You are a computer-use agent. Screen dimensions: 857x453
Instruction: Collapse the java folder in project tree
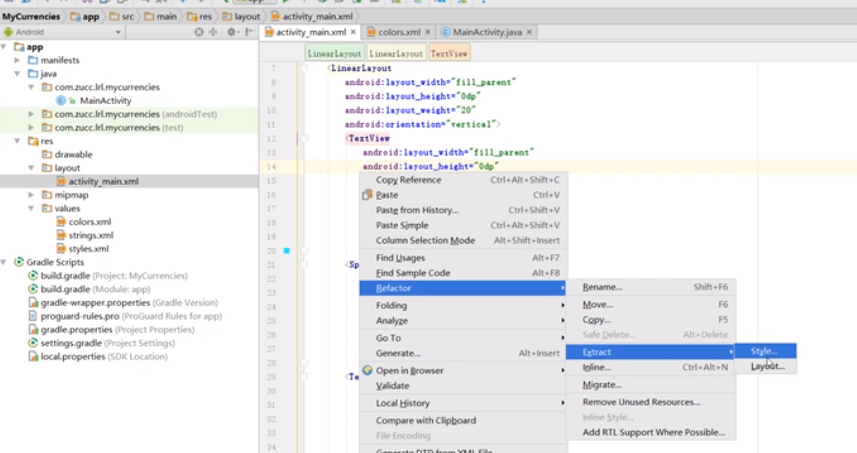click(18, 74)
